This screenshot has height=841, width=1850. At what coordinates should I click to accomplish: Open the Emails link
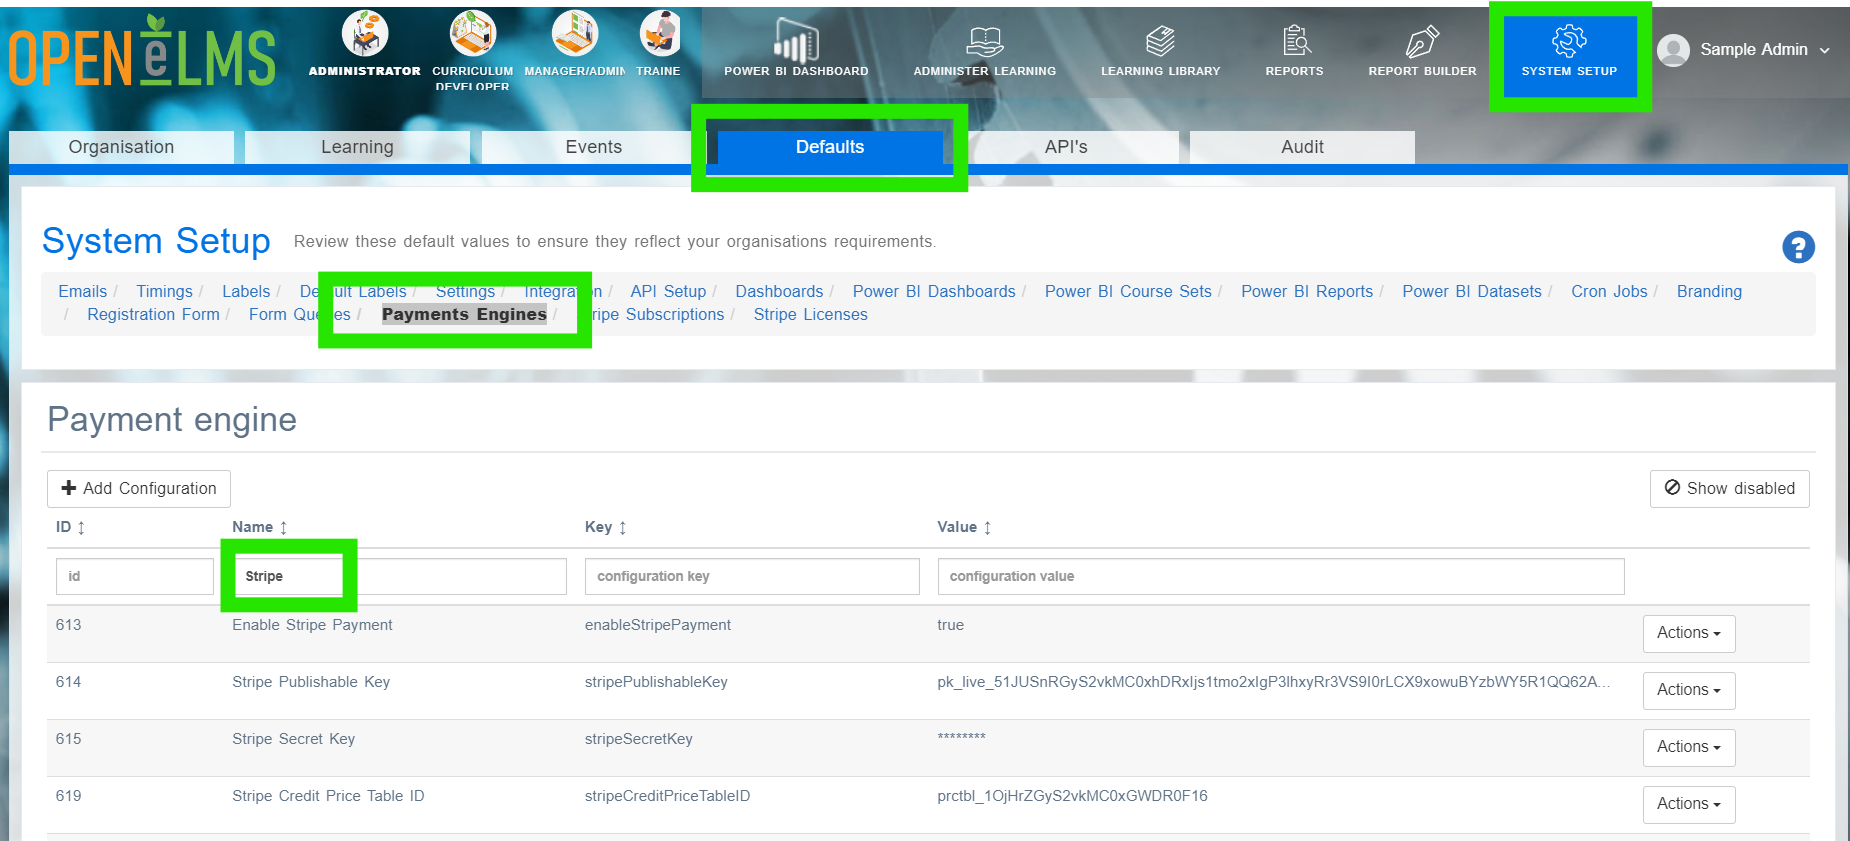[83, 292]
